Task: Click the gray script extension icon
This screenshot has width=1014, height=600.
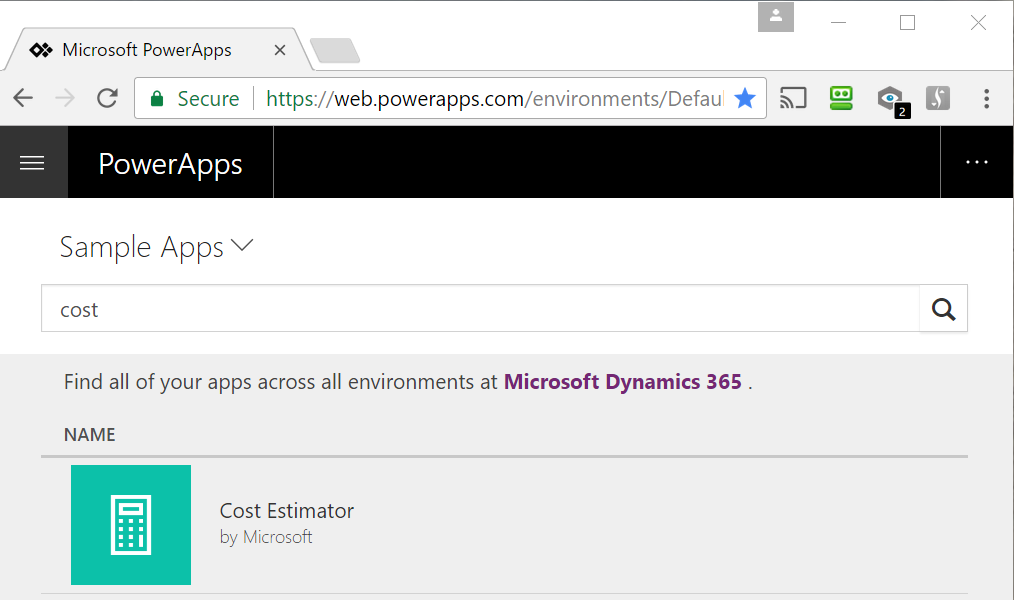Action: click(x=938, y=98)
